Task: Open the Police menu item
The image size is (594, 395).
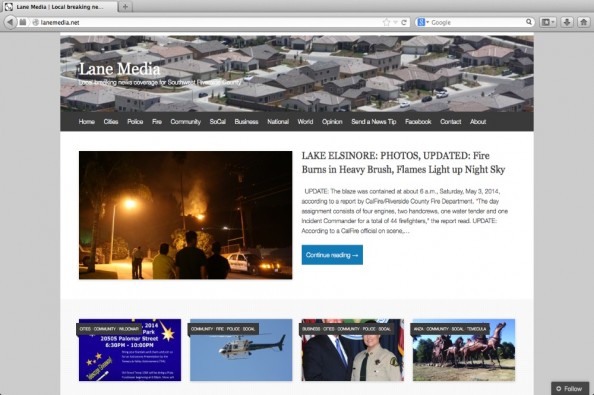Action: click(x=135, y=122)
